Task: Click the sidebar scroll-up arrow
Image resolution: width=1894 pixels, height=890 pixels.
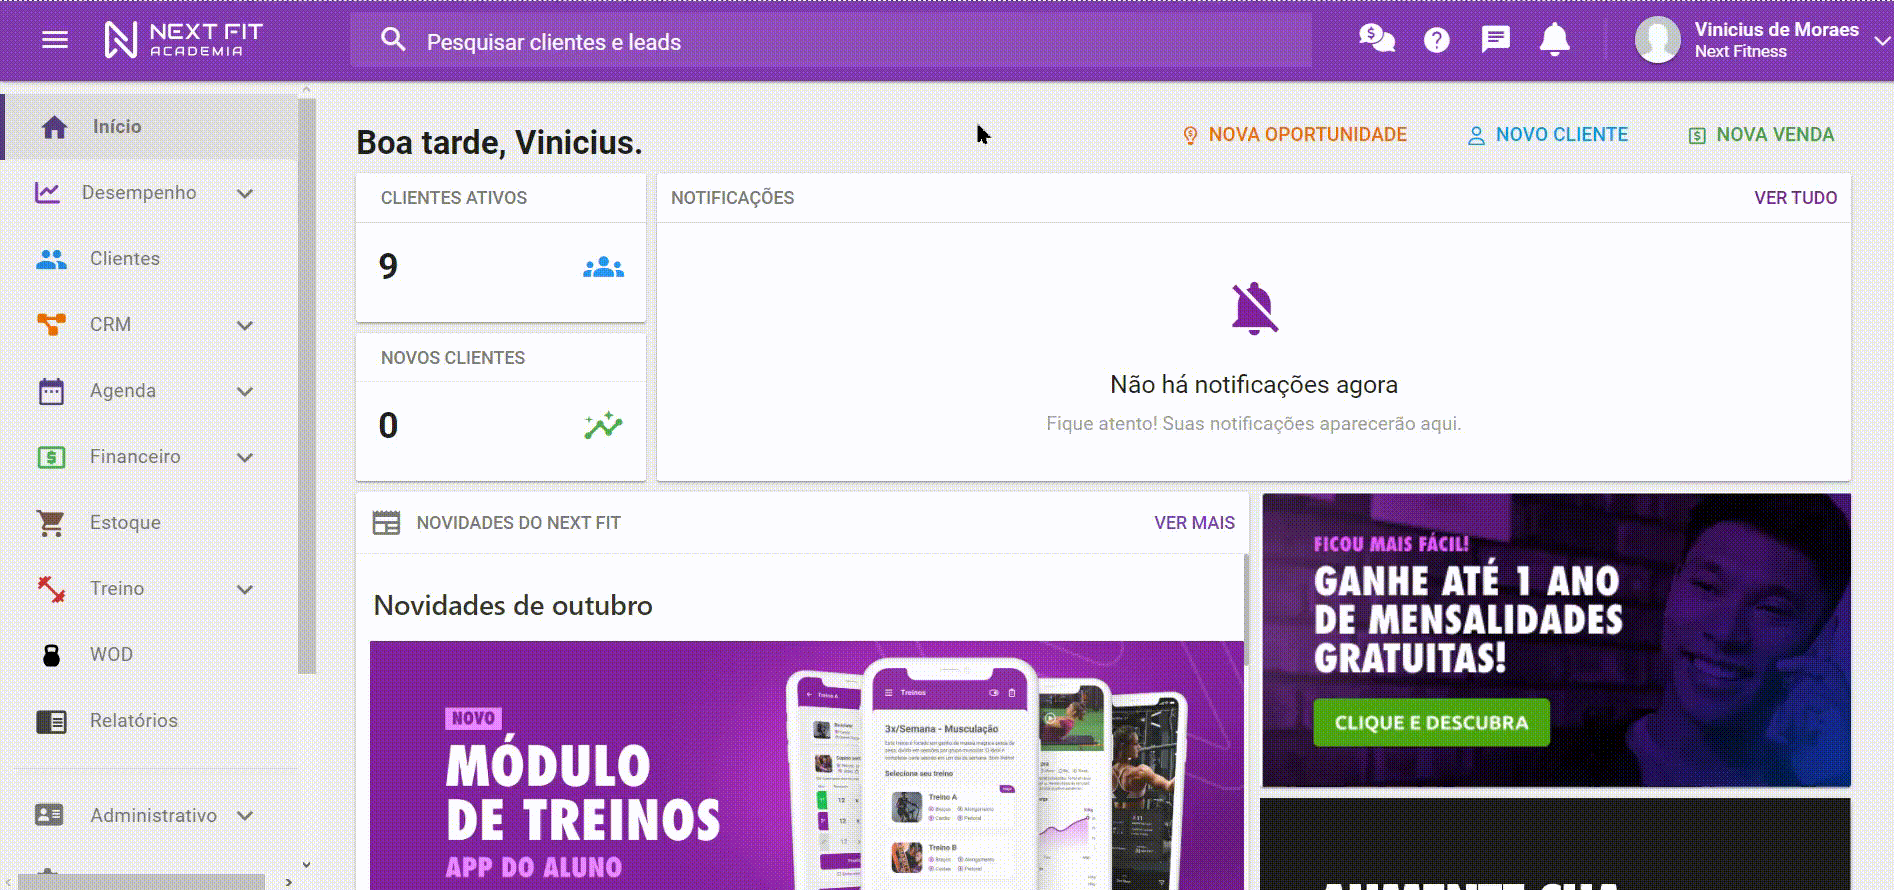Action: point(306,90)
